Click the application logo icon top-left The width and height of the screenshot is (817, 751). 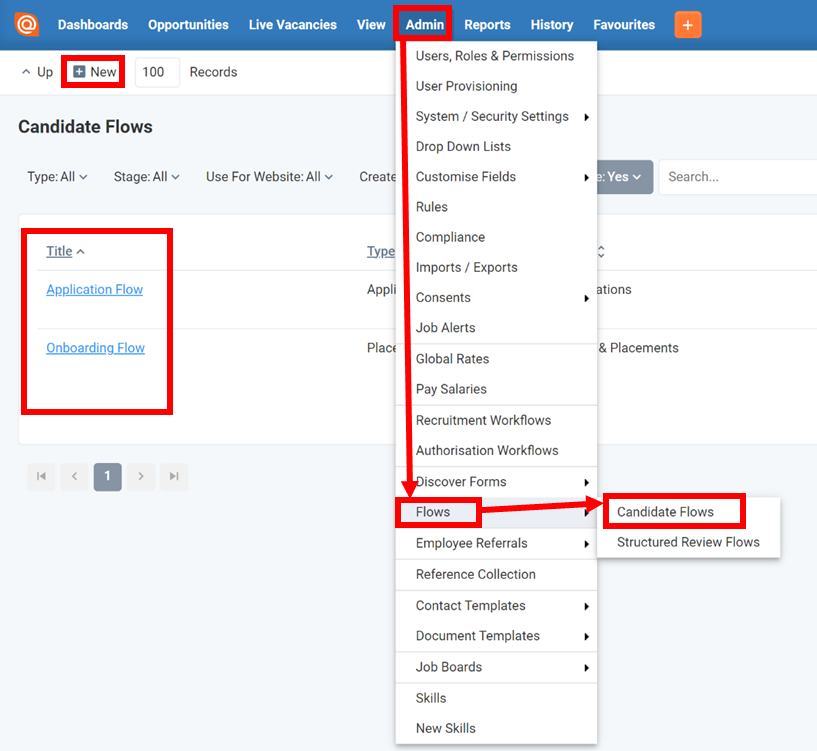[26, 23]
